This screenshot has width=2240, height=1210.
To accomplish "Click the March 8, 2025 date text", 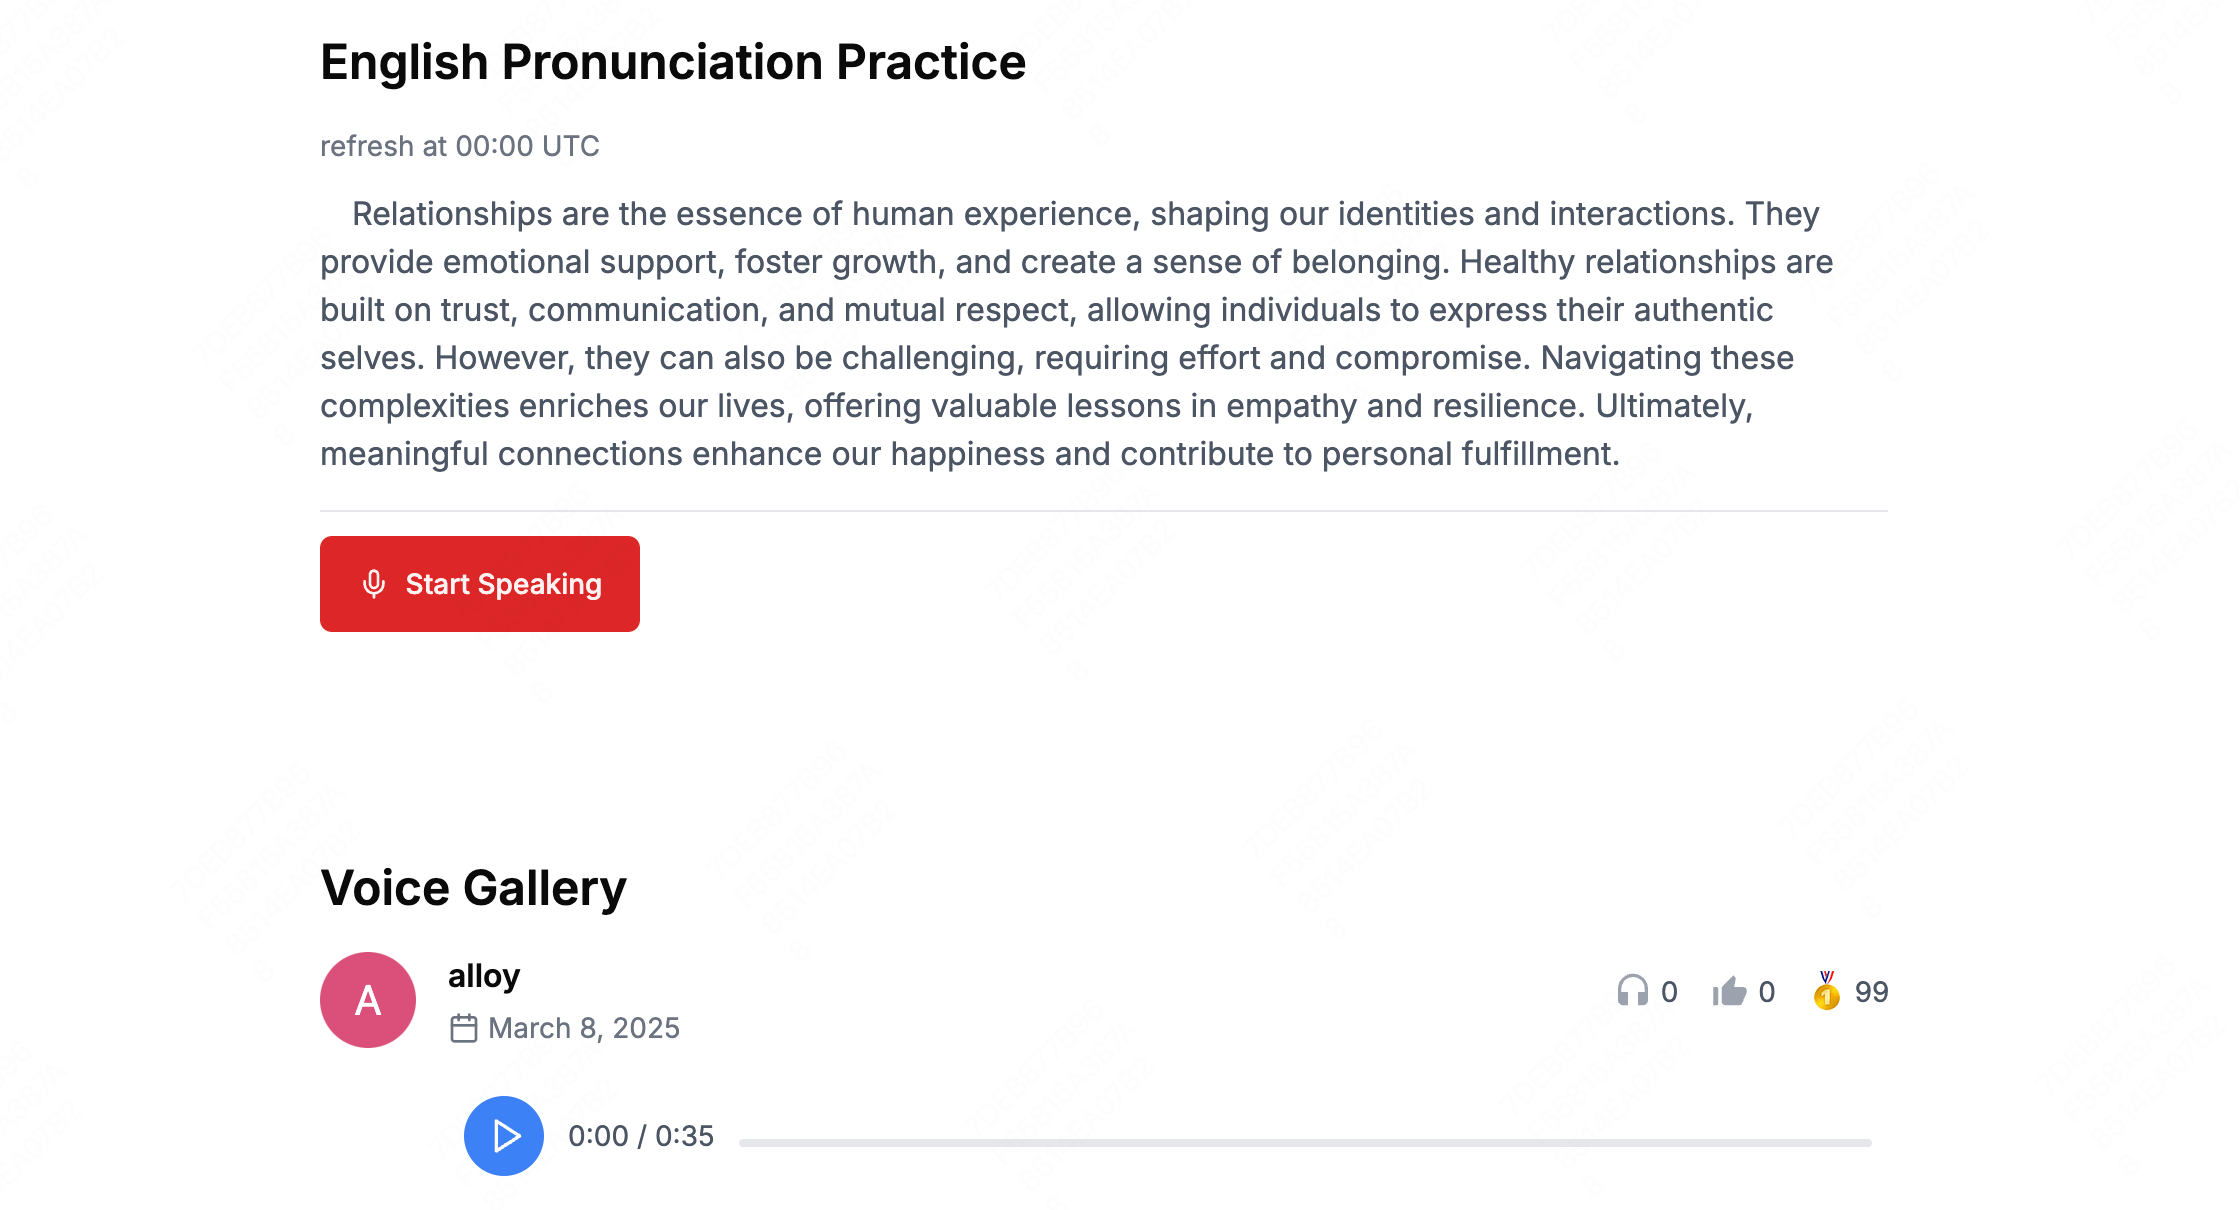I will pyautogui.click(x=582, y=1027).
